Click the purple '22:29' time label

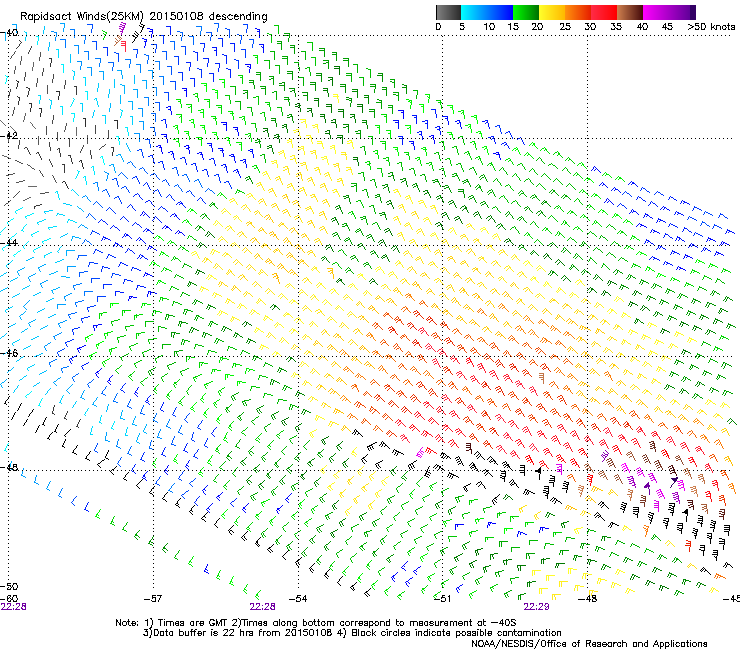pos(536,607)
